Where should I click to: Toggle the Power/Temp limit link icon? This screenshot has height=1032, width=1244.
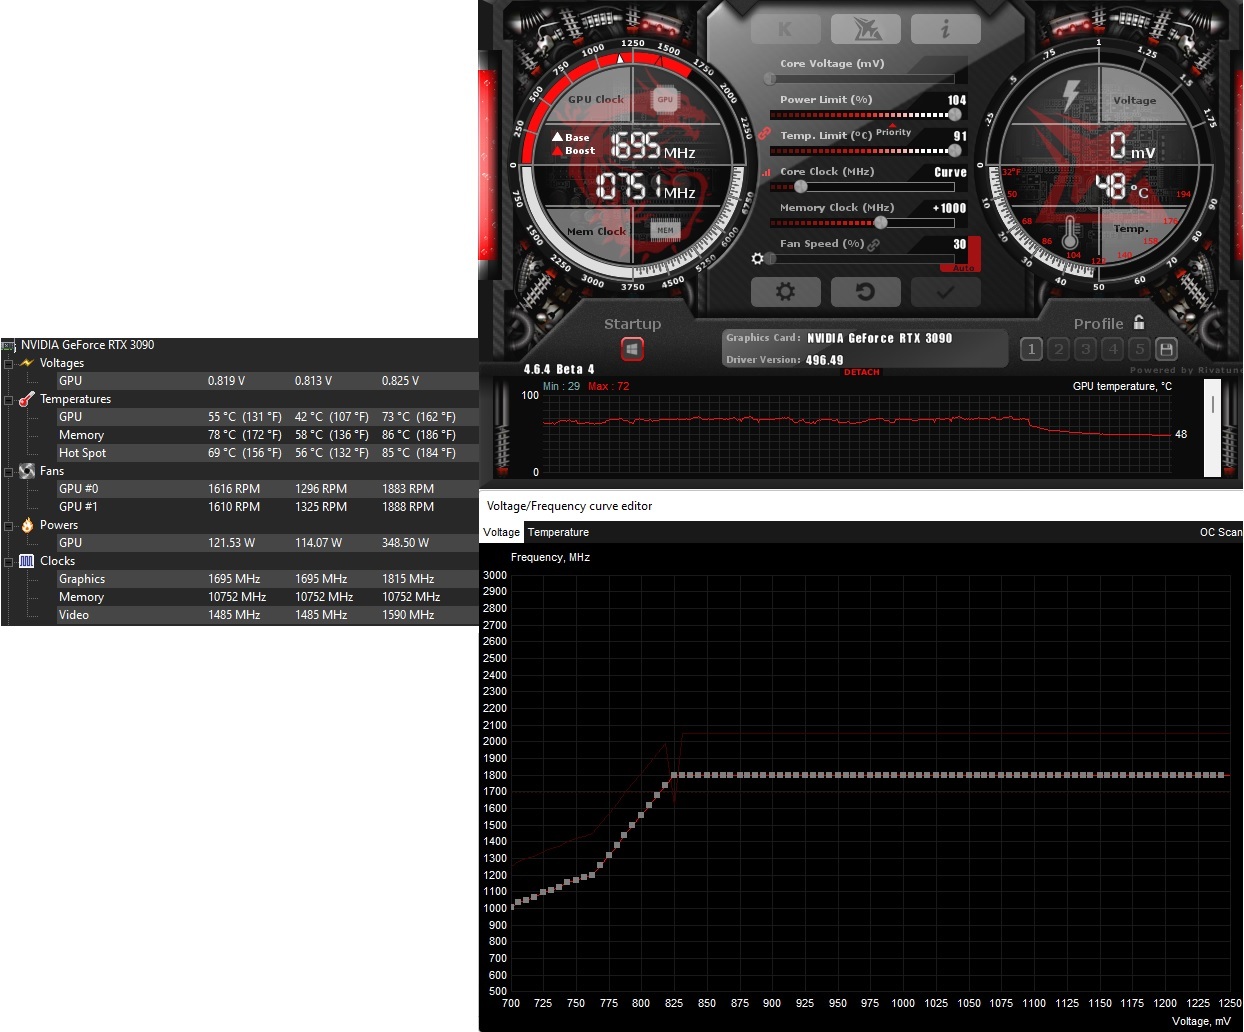[764, 134]
